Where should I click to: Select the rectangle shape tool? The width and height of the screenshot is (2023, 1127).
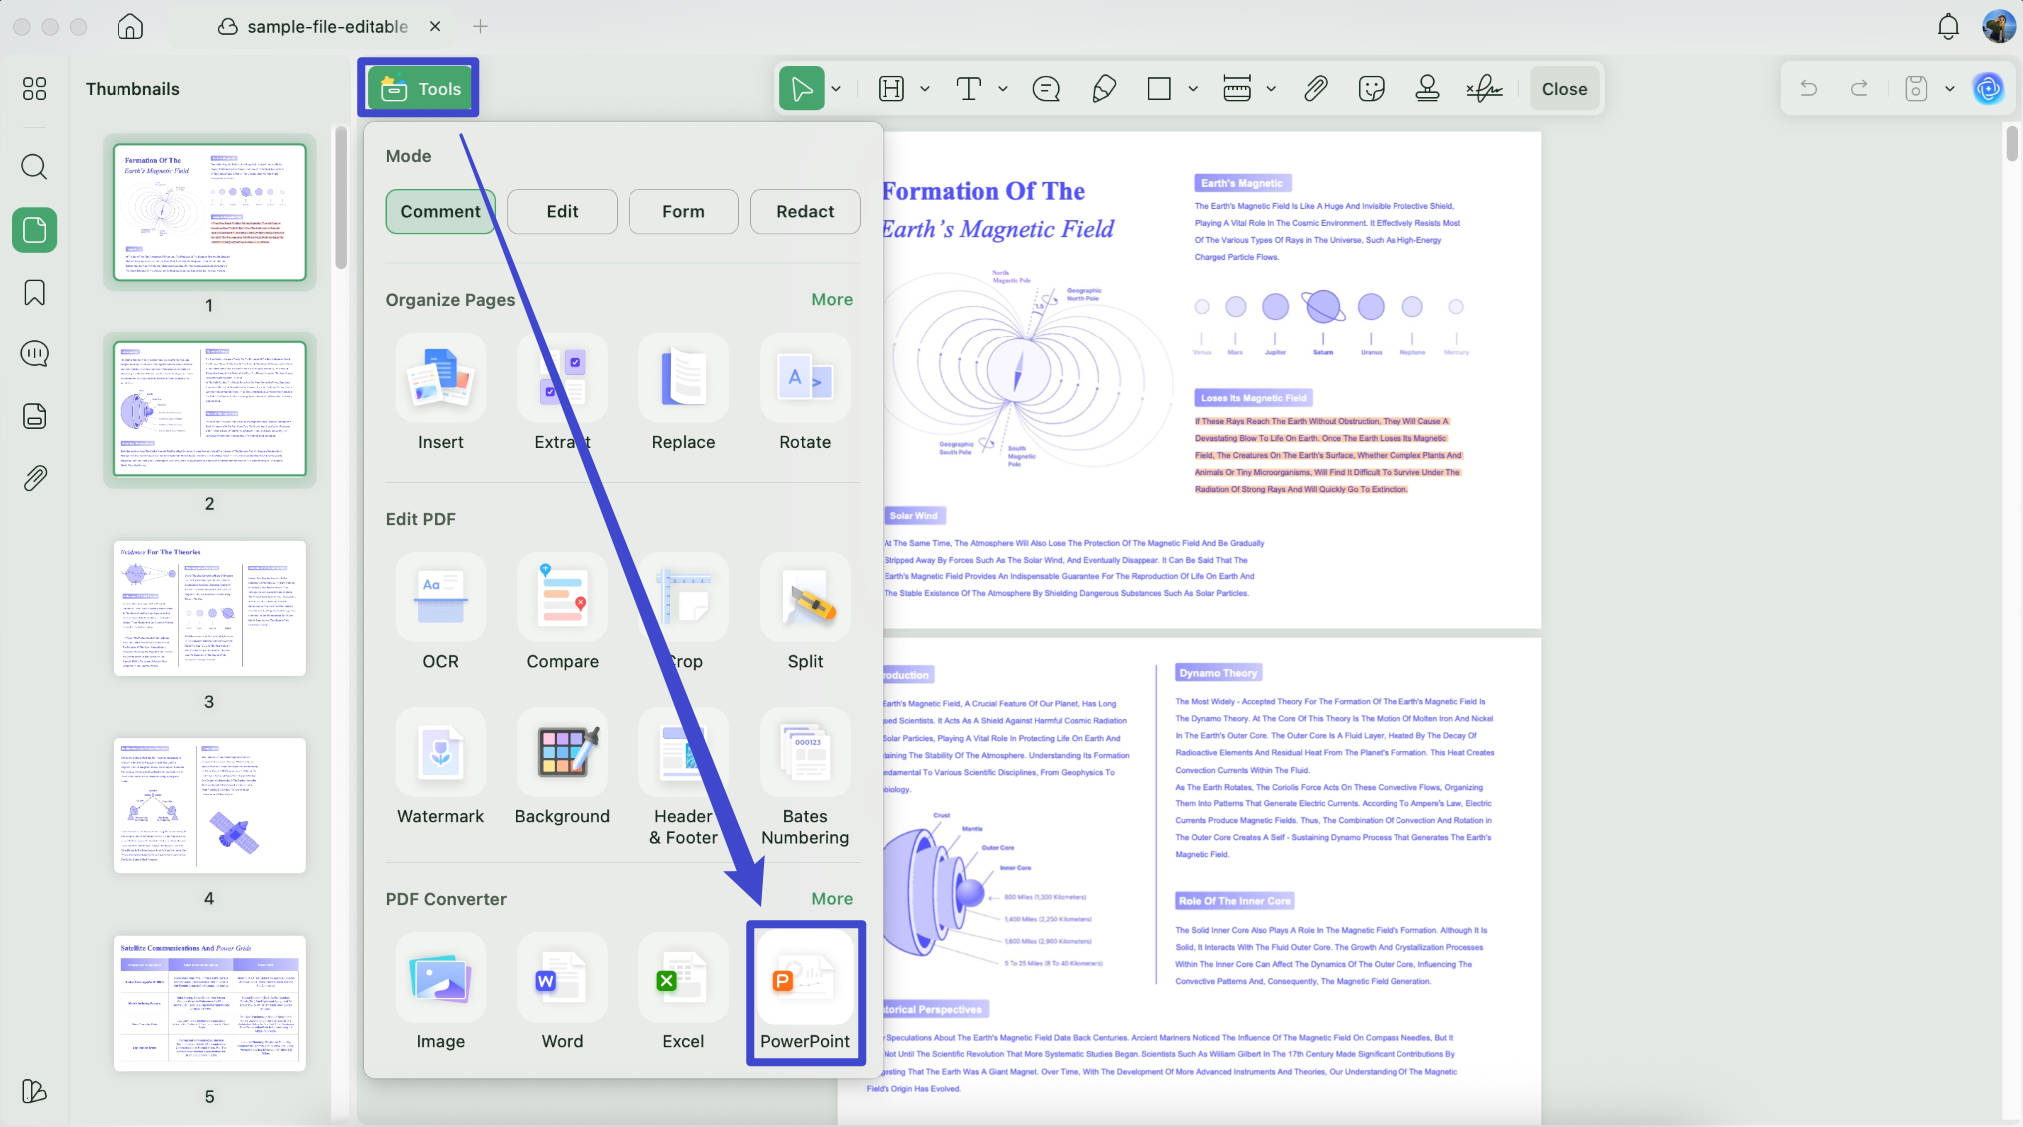point(1159,88)
